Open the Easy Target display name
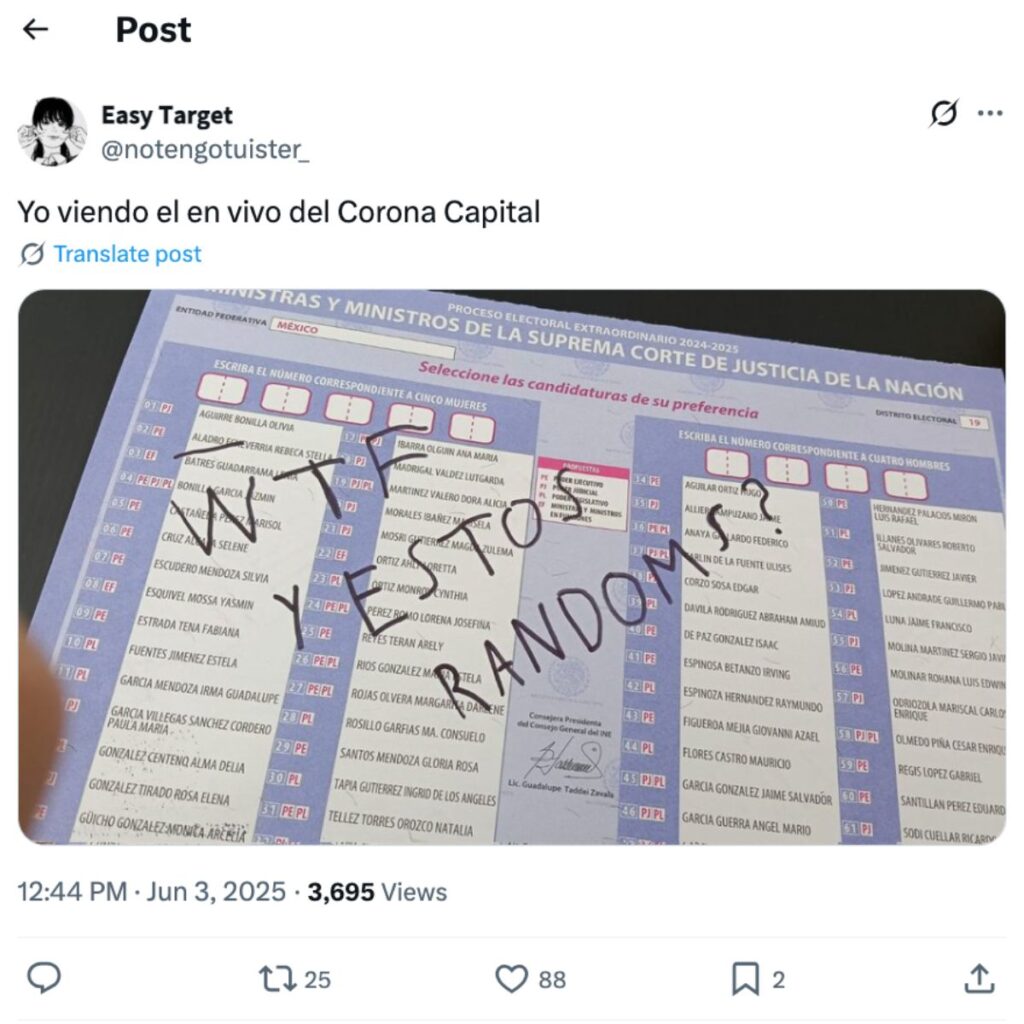This screenshot has height=1024, width=1024. 167,116
